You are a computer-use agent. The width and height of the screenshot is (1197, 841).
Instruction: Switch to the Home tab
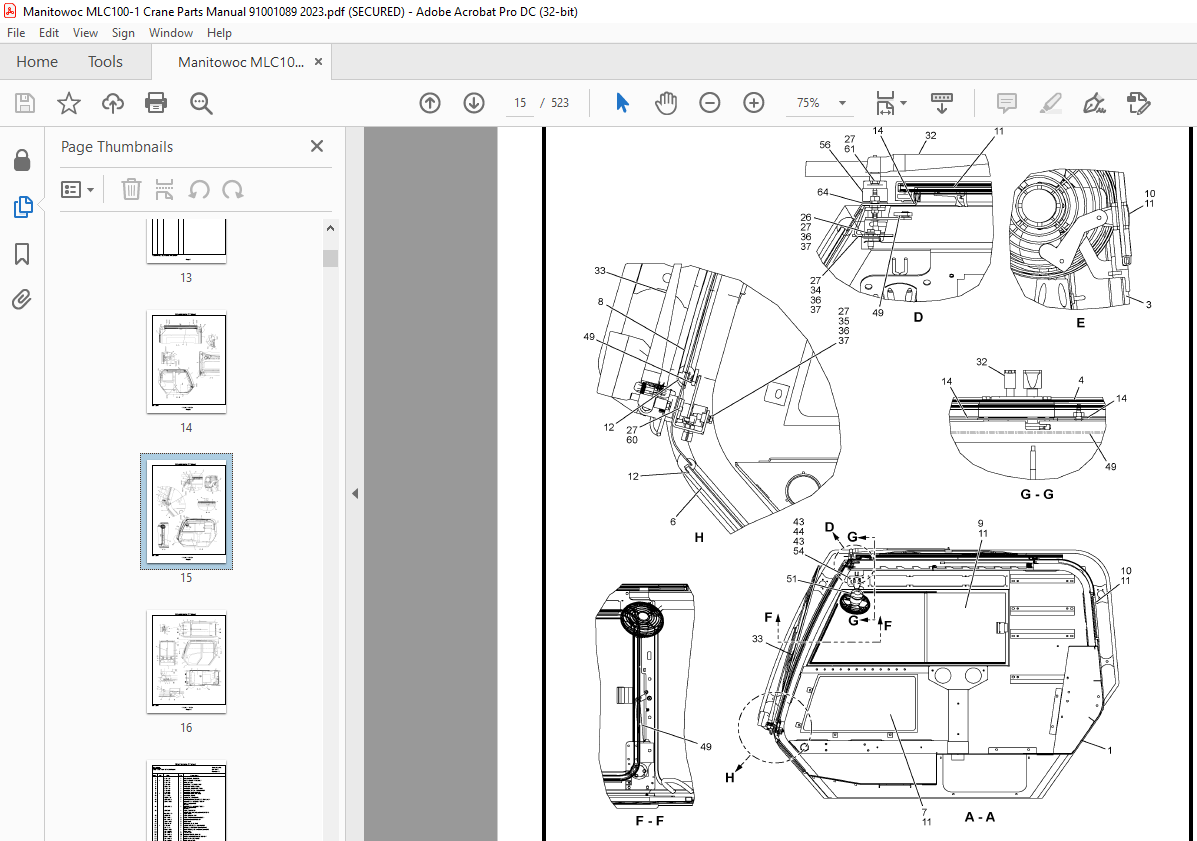pyautogui.click(x=37, y=62)
